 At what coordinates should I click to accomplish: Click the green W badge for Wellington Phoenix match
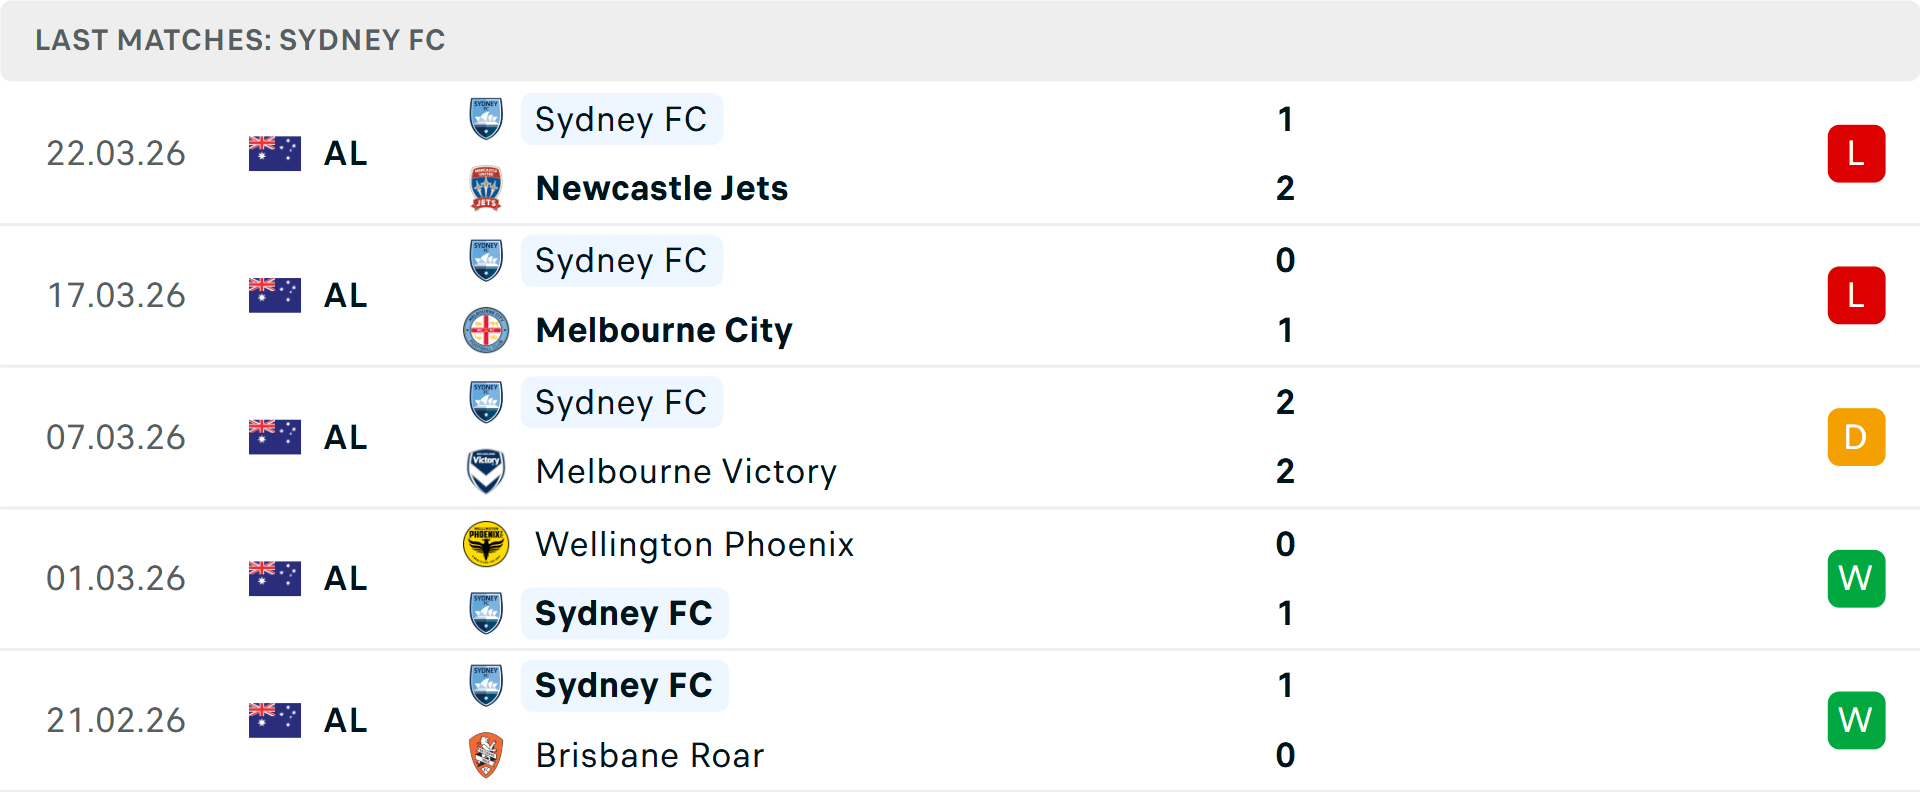point(1856,578)
